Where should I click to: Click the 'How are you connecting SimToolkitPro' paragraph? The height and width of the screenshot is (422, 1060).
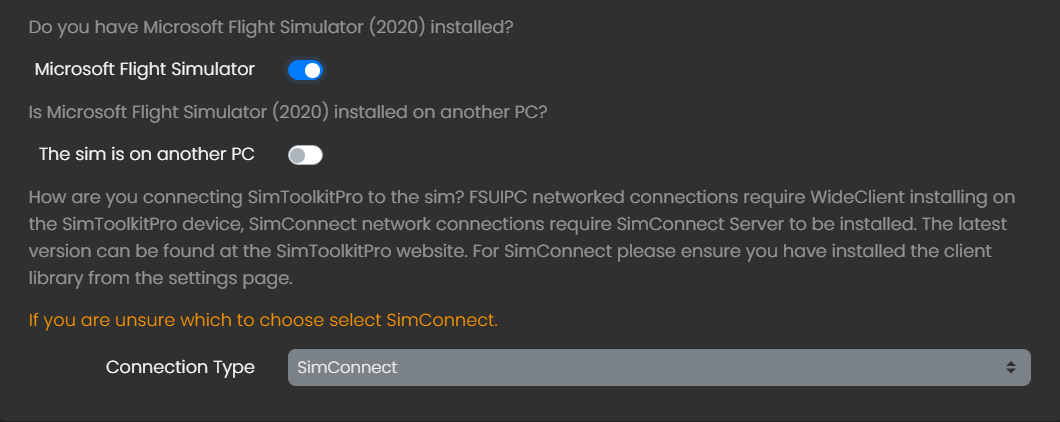[x=250, y=195]
